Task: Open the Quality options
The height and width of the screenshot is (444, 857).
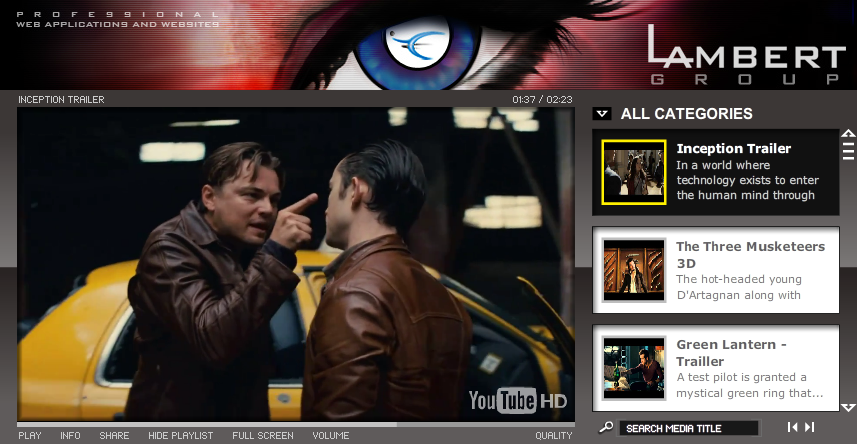Action: pyautogui.click(x=554, y=436)
